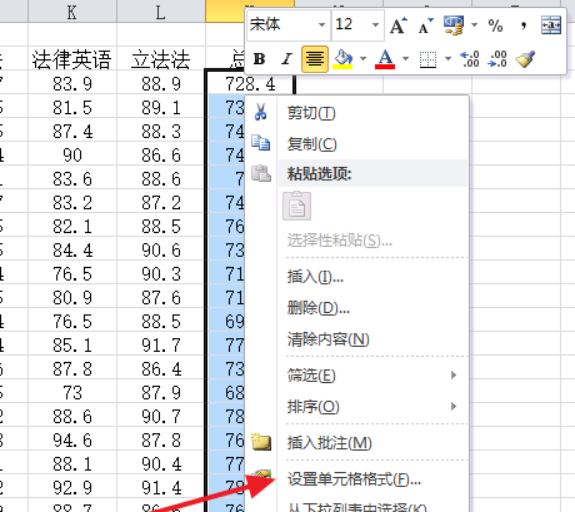The height and width of the screenshot is (512, 575).
Task: Toggle italic formatting in mini toolbar
Action: [287, 59]
